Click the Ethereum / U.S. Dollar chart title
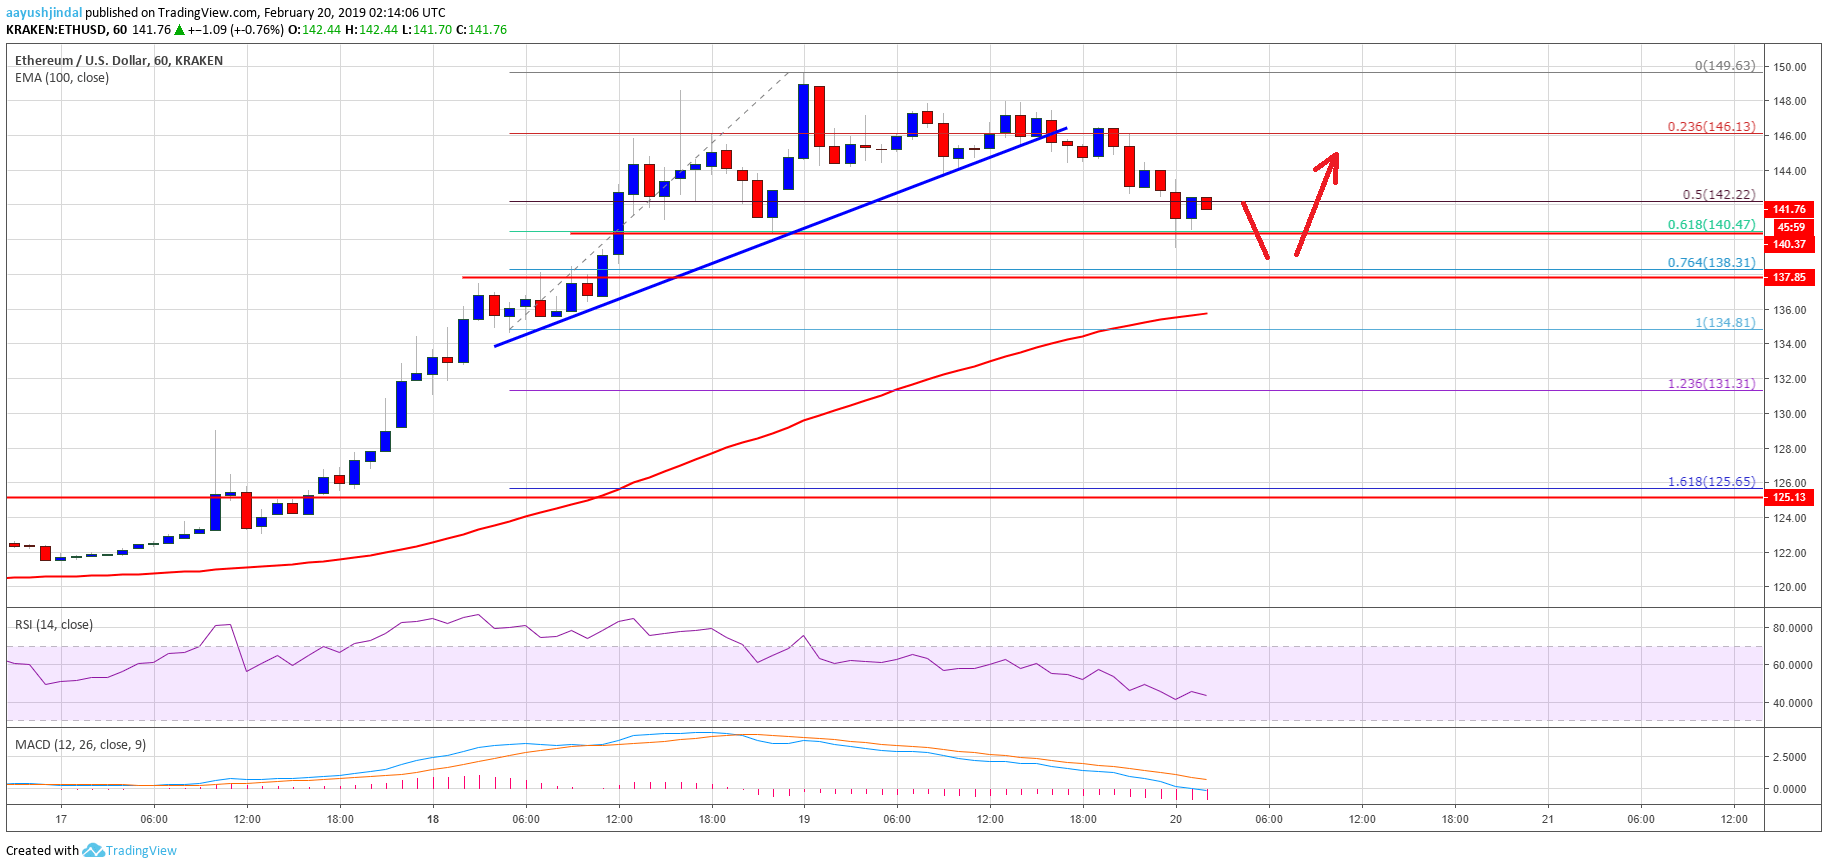The width and height of the screenshot is (1828, 868). 119,60
